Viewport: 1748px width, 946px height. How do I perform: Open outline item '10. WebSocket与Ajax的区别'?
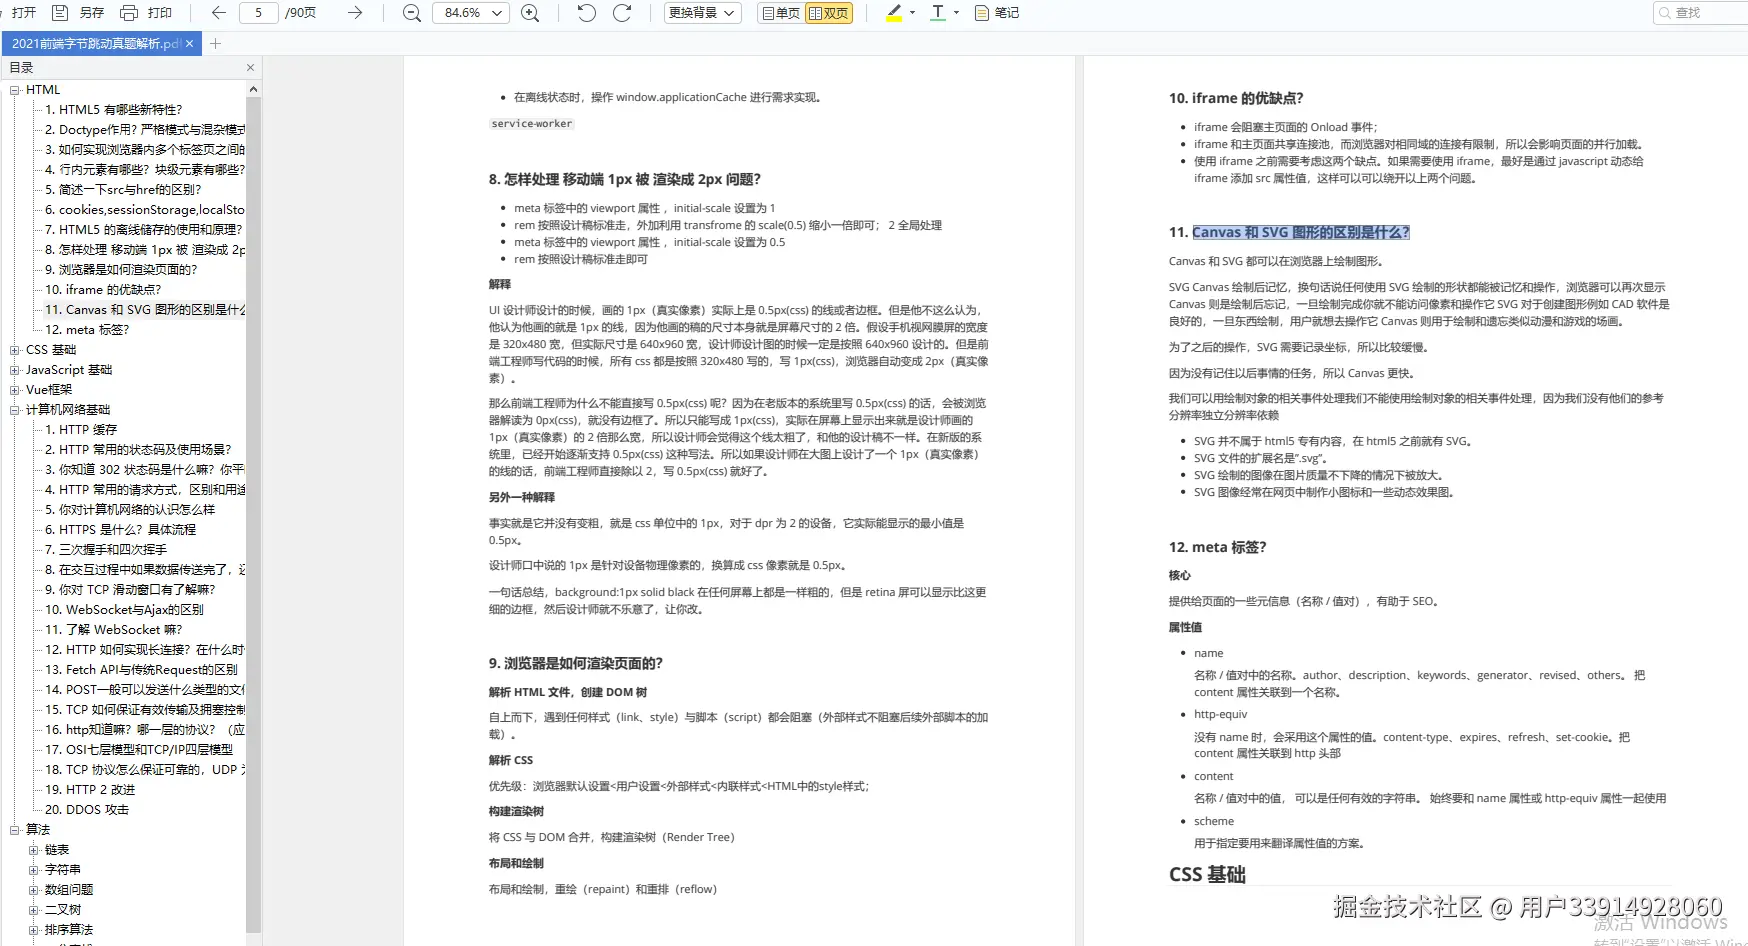point(124,610)
